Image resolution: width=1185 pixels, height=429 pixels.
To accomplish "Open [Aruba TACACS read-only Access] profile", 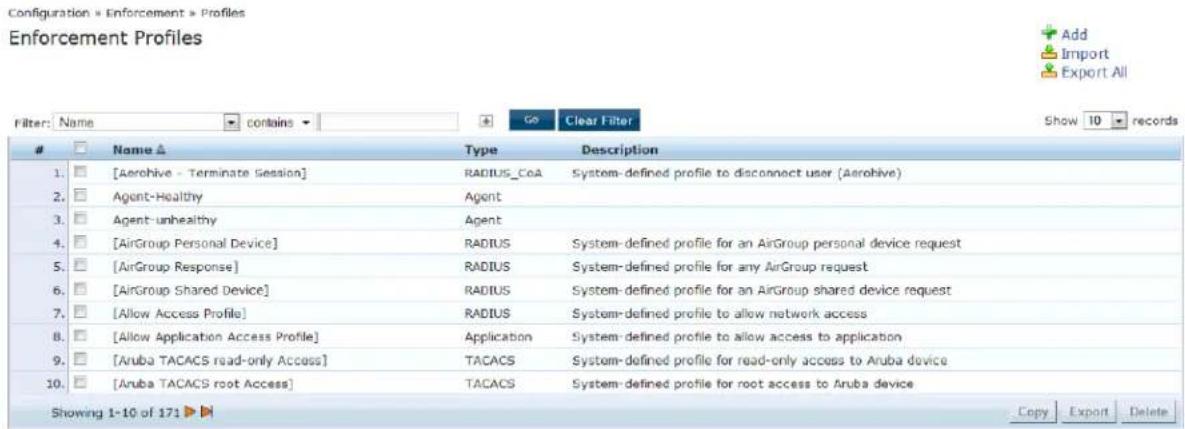I will pyautogui.click(x=219, y=361).
